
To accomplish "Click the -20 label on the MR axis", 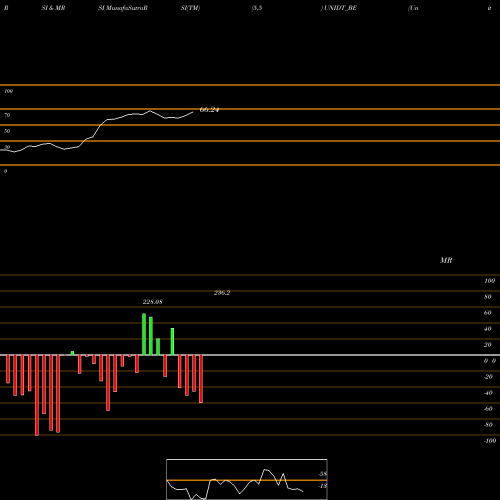I will click(x=488, y=377).
